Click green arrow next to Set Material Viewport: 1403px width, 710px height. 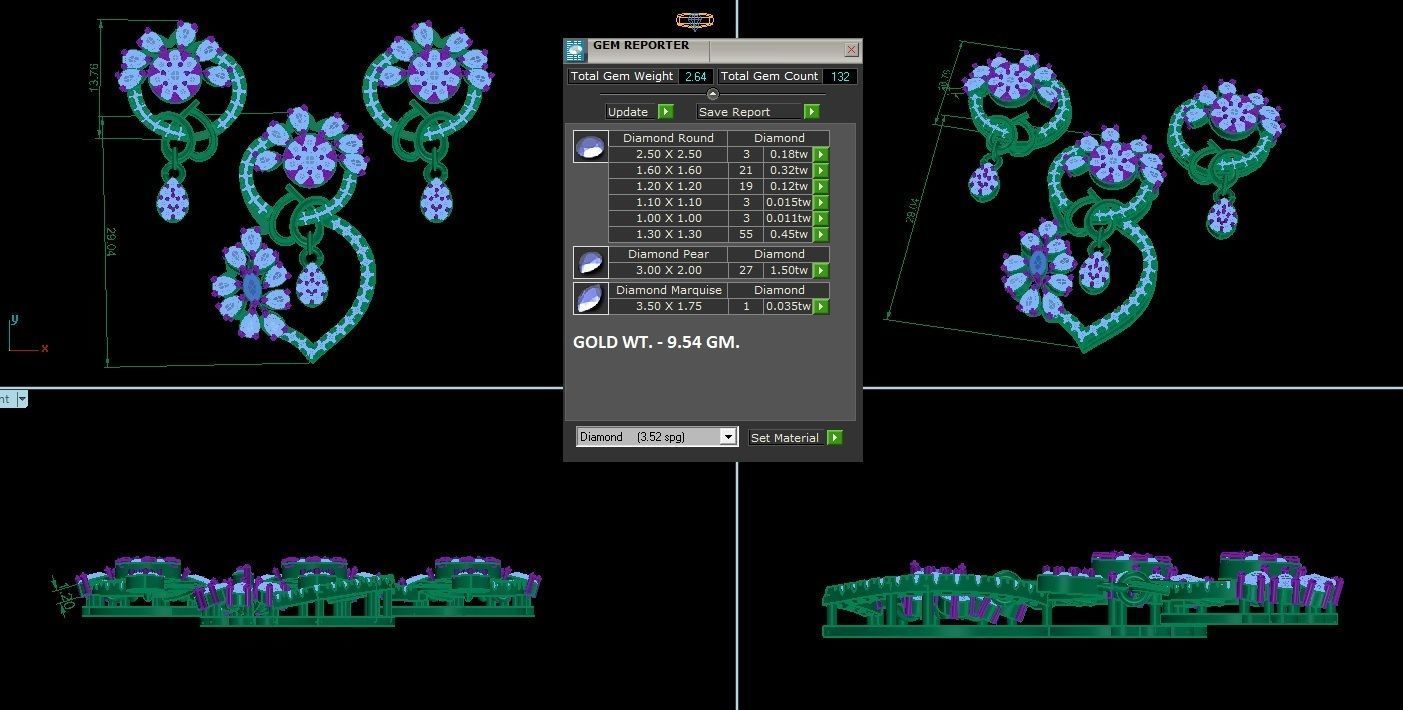click(x=835, y=438)
